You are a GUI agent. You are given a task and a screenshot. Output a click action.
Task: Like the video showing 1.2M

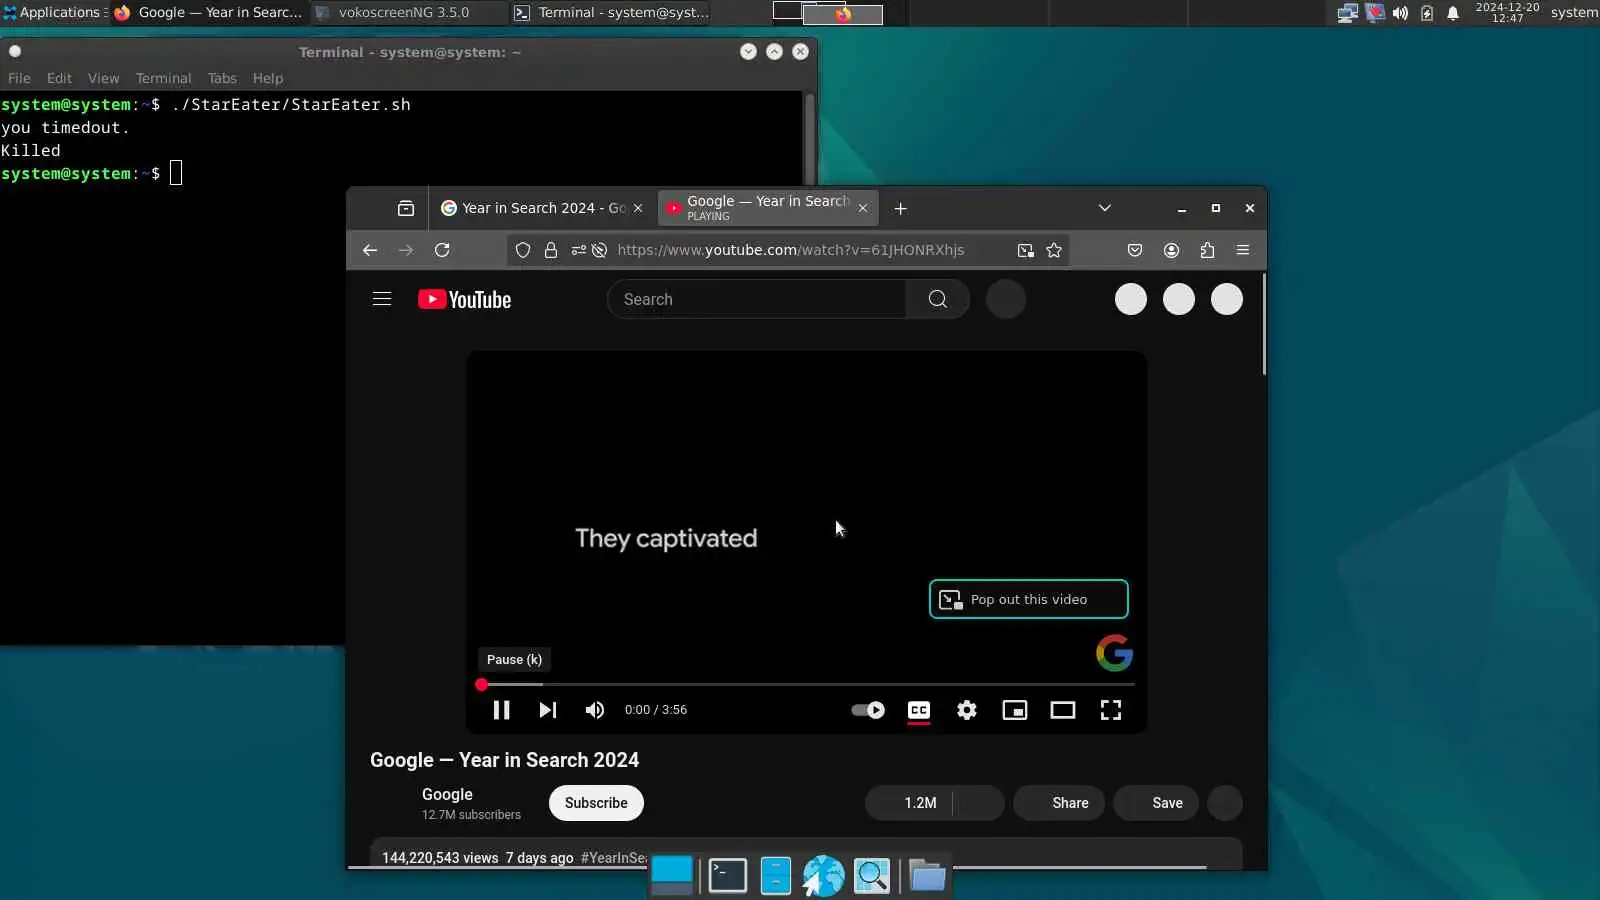tap(910, 803)
